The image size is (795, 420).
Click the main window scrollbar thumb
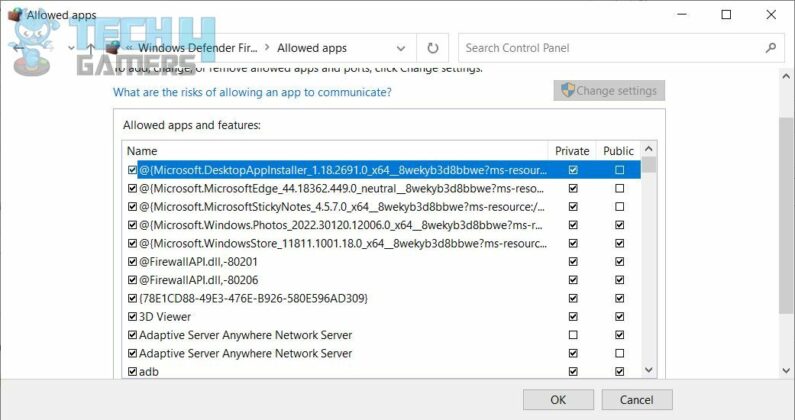tap(786, 215)
